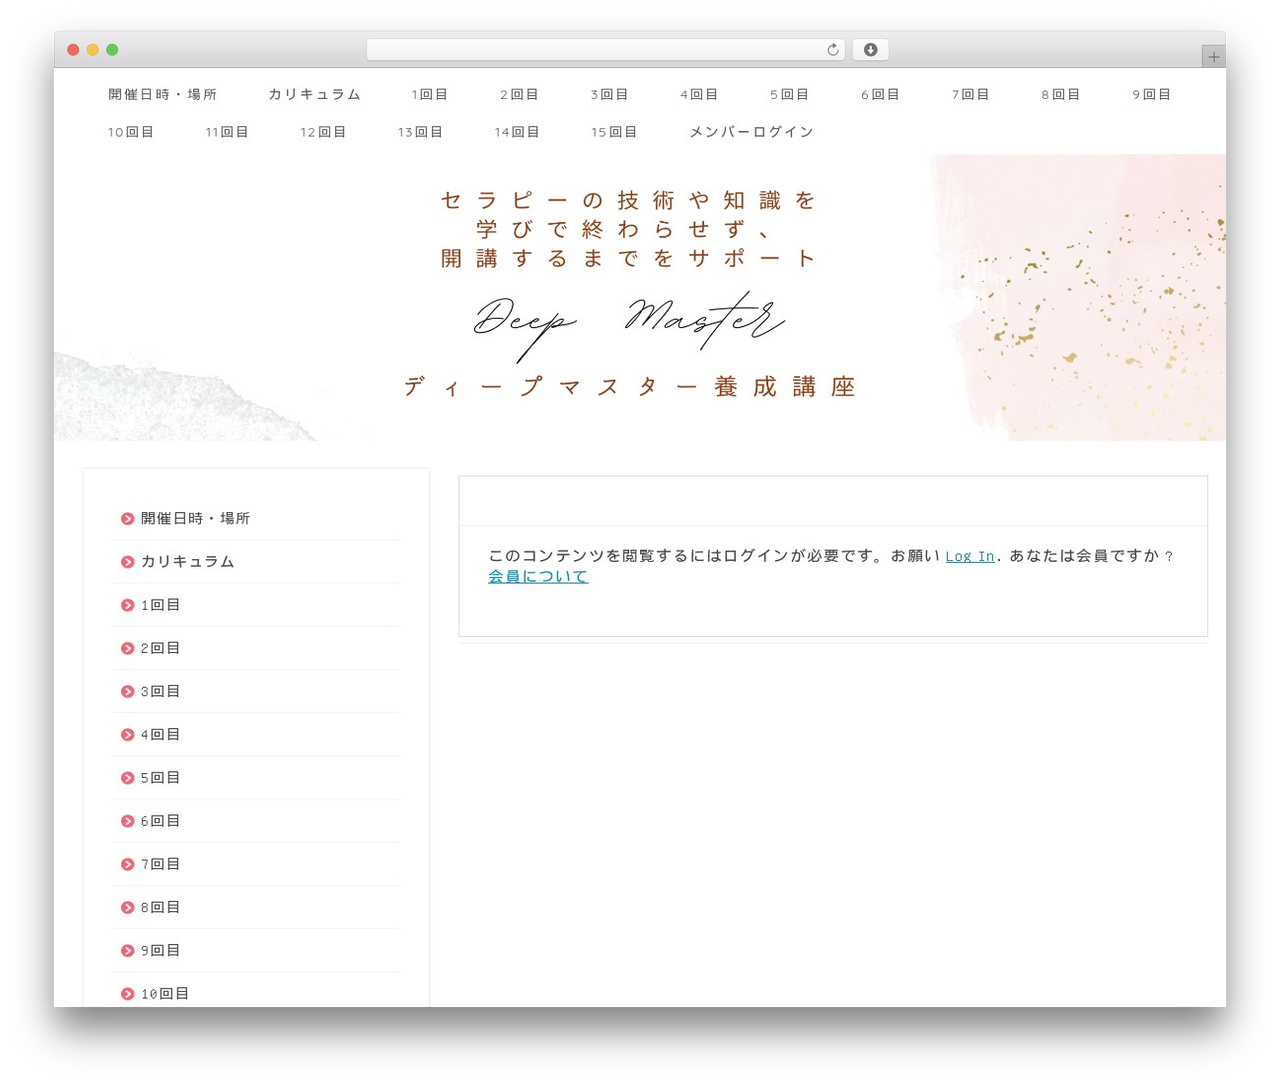Screen dimensions: 1280x1084
Task: Select 12回目 in top navigation menu
Action: 323,132
